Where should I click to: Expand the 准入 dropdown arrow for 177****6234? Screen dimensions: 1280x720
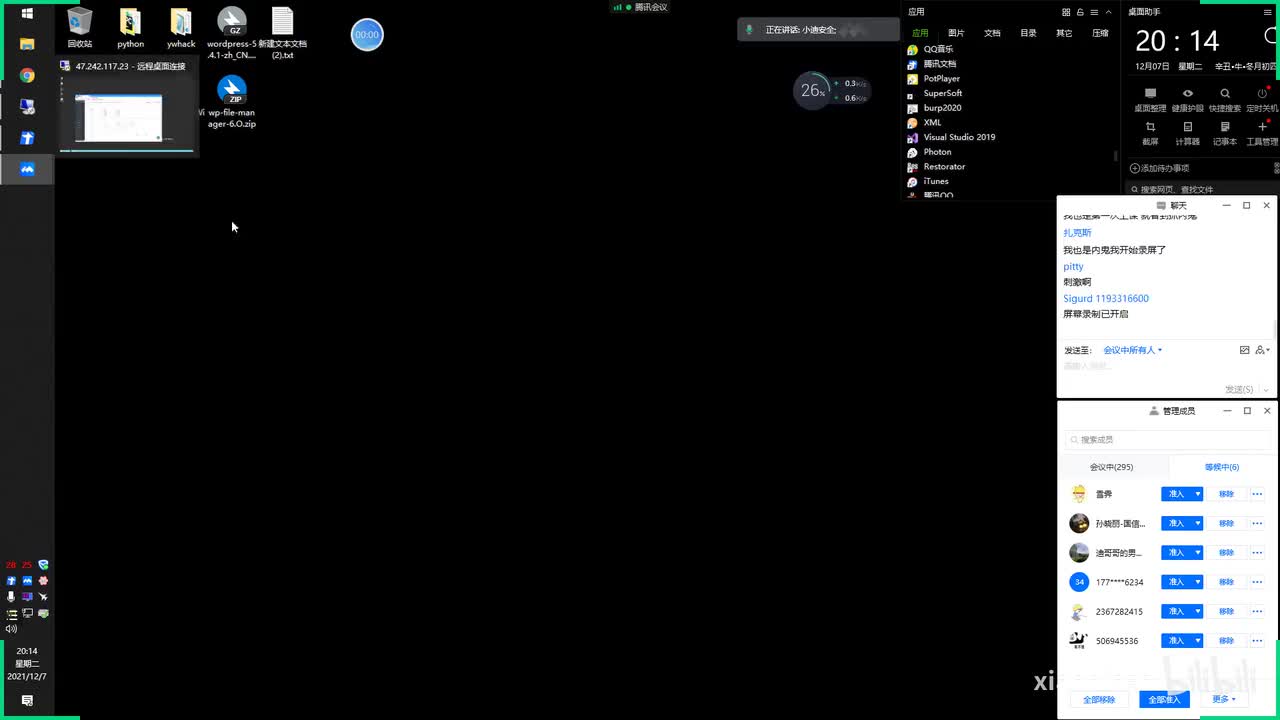coord(1198,582)
